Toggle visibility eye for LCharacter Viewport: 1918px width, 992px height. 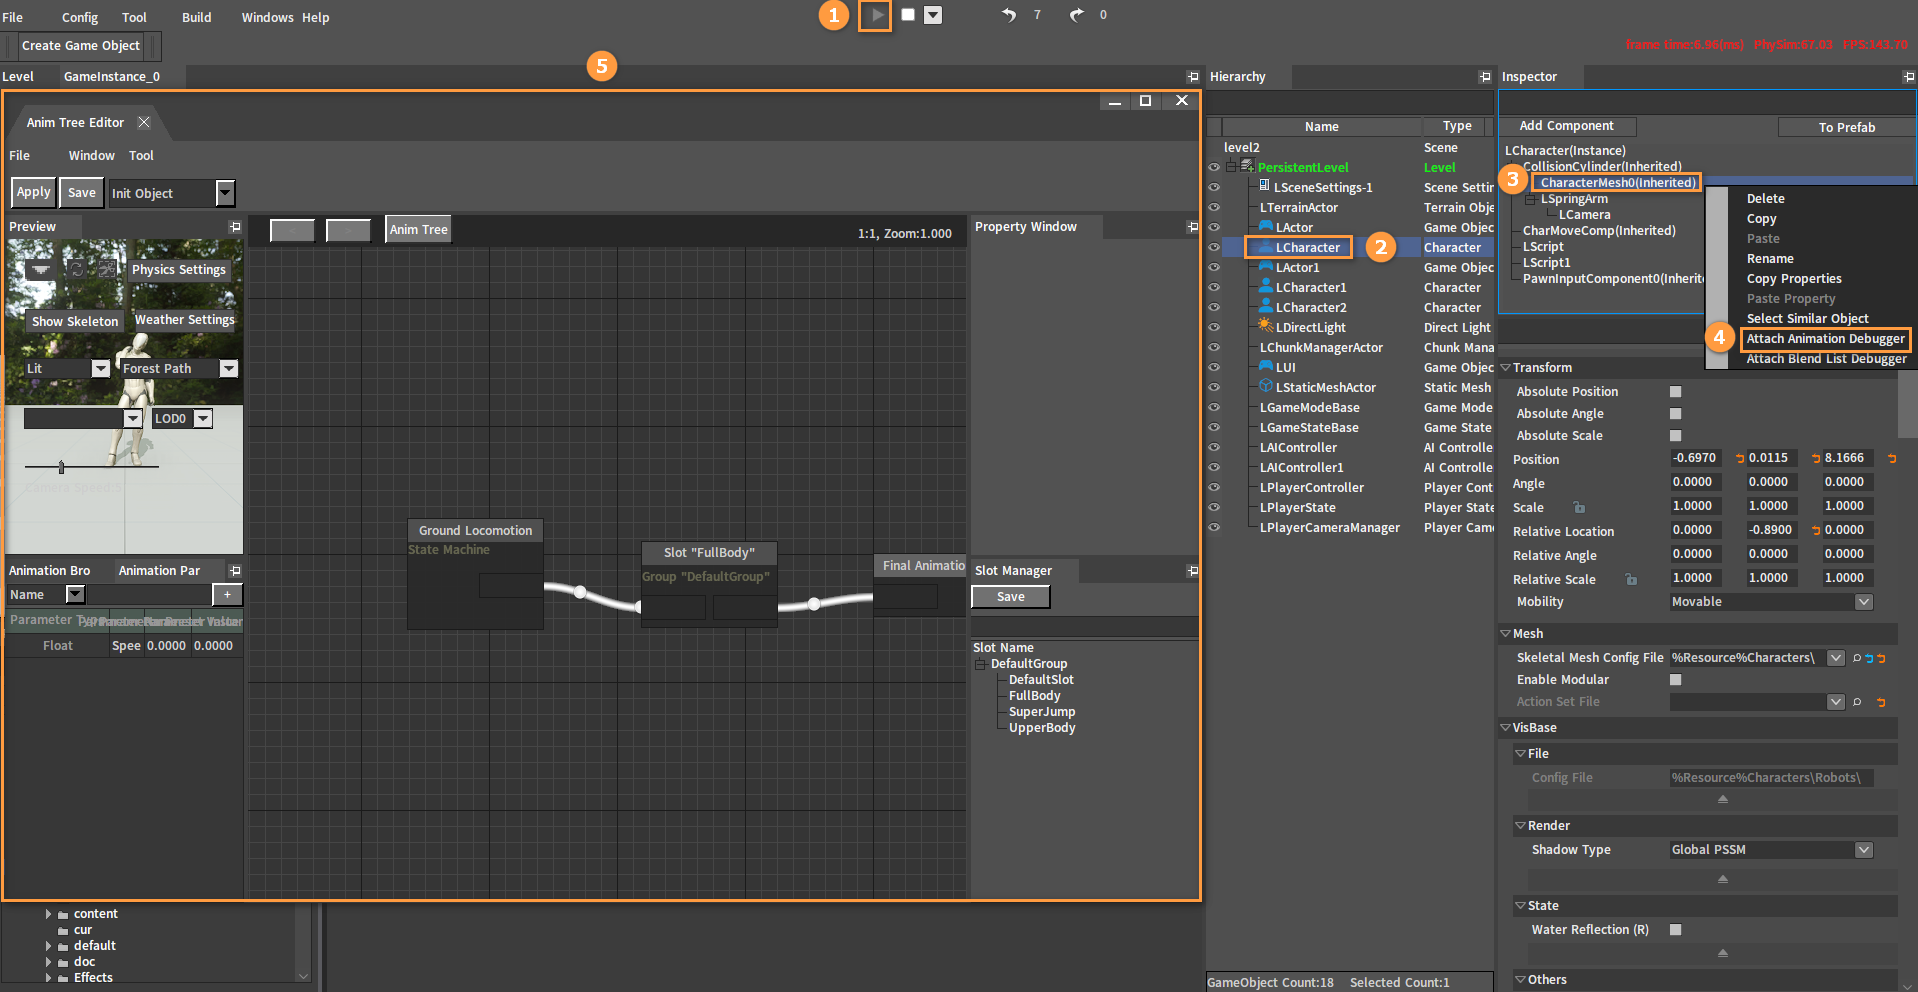[x=1214, y=247]
